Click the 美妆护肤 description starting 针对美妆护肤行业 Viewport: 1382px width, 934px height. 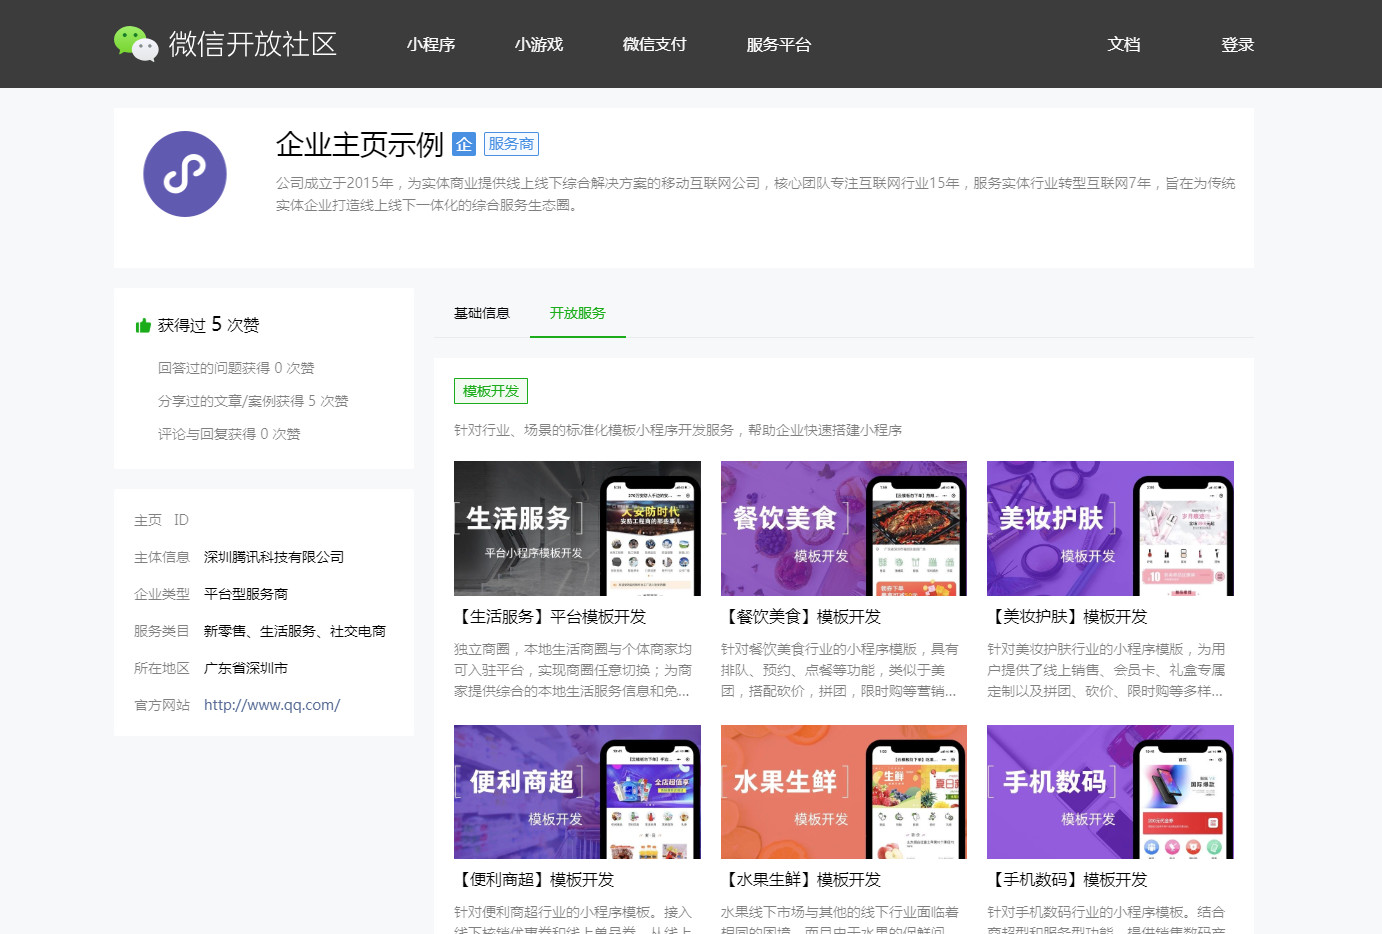[x=1106, y=670]
